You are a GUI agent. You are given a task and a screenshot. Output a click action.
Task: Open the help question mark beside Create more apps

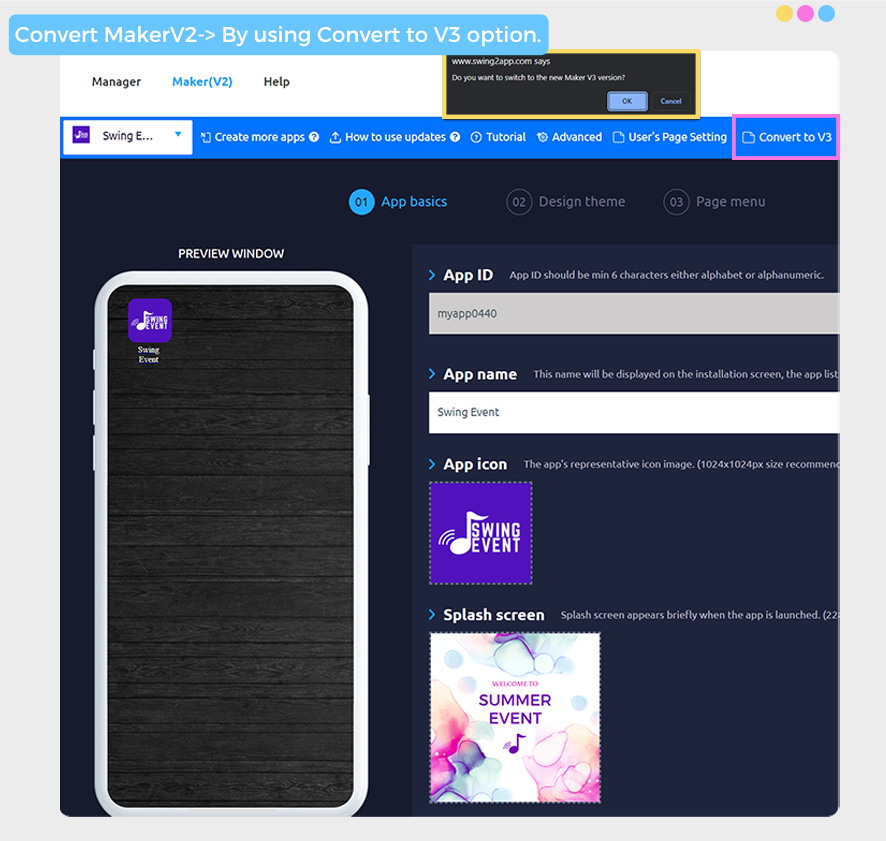pyautogui.click(x=314, y=137)
